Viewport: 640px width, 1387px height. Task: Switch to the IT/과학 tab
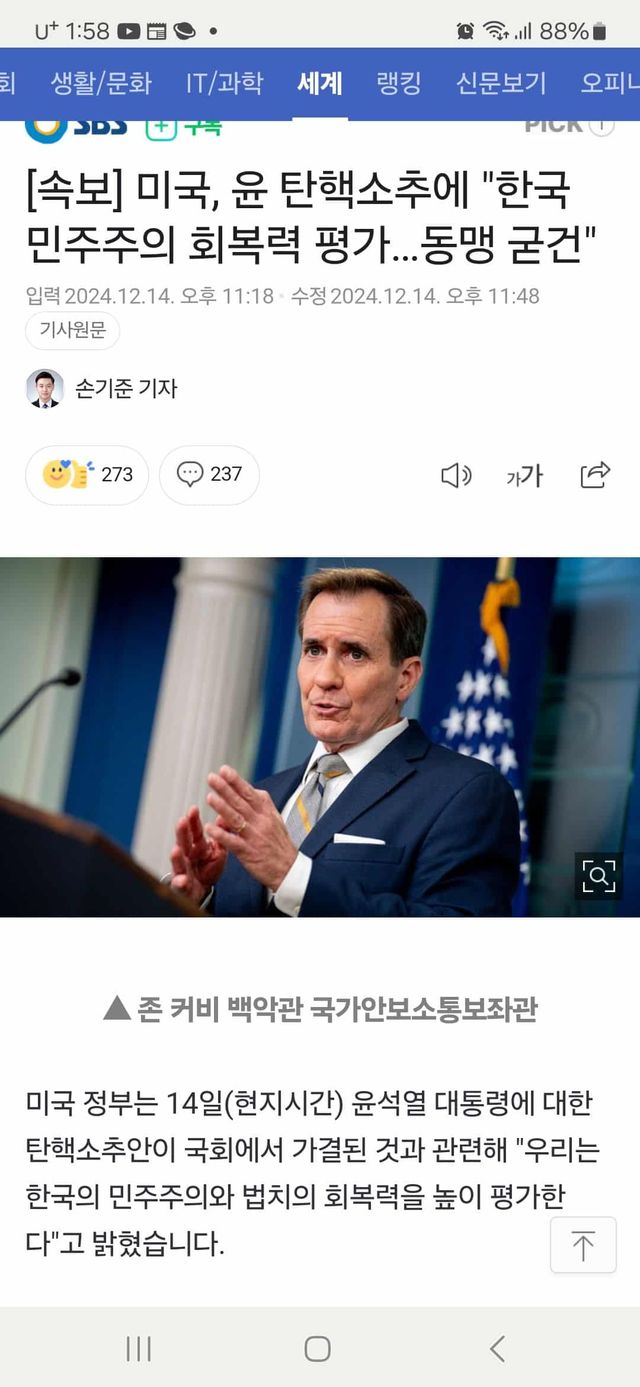click(224, 84)
